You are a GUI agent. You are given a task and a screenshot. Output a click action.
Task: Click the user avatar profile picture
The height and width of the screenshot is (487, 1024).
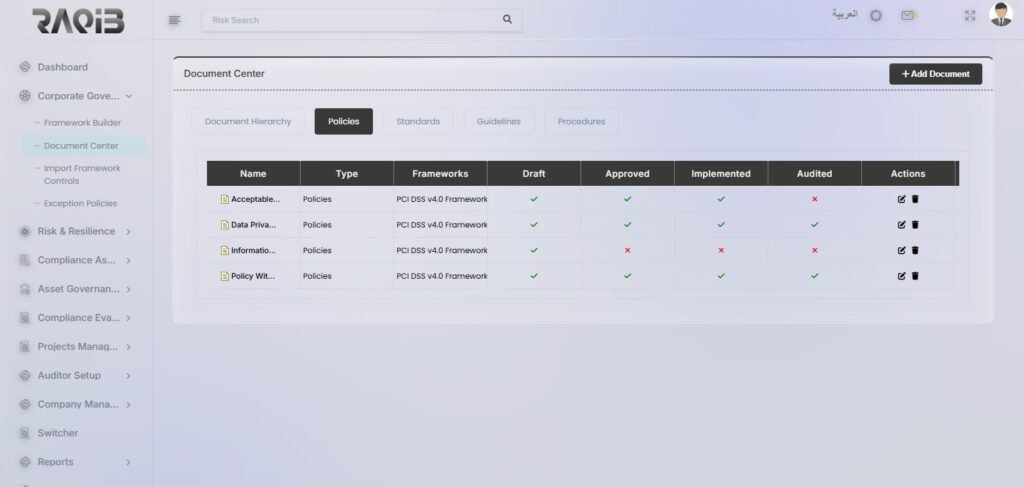click(1000, 15)
